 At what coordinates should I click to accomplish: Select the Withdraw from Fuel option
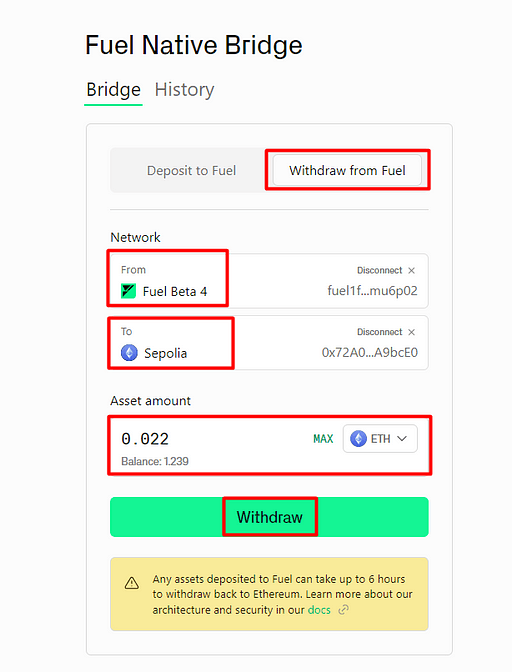[347, 171]
